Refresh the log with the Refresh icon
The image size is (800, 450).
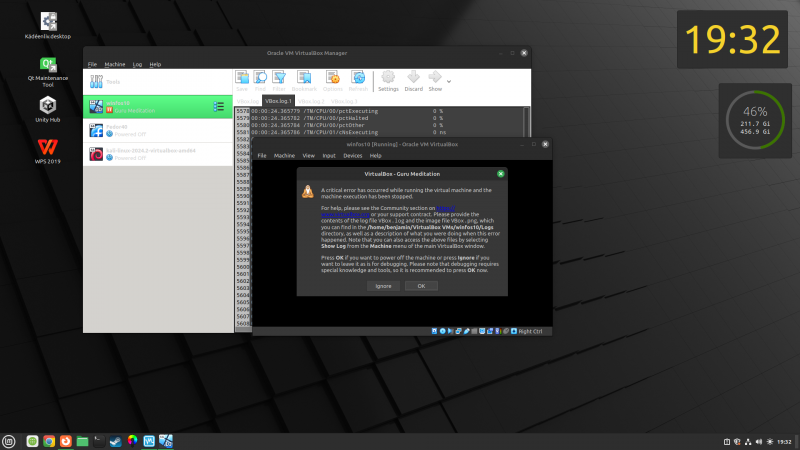(358, 81)
